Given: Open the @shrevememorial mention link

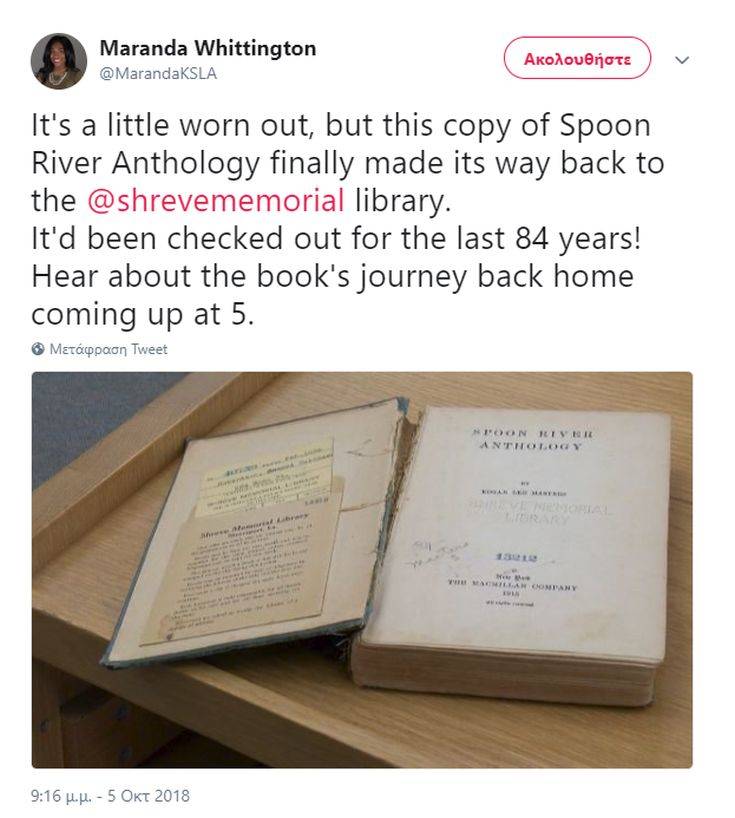Looking at the screenshot, I should click(x=215, y=201).
